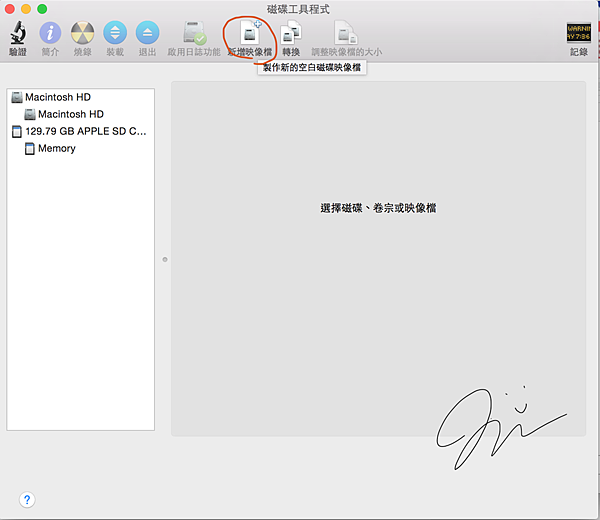Click the help question mark button

27,499
